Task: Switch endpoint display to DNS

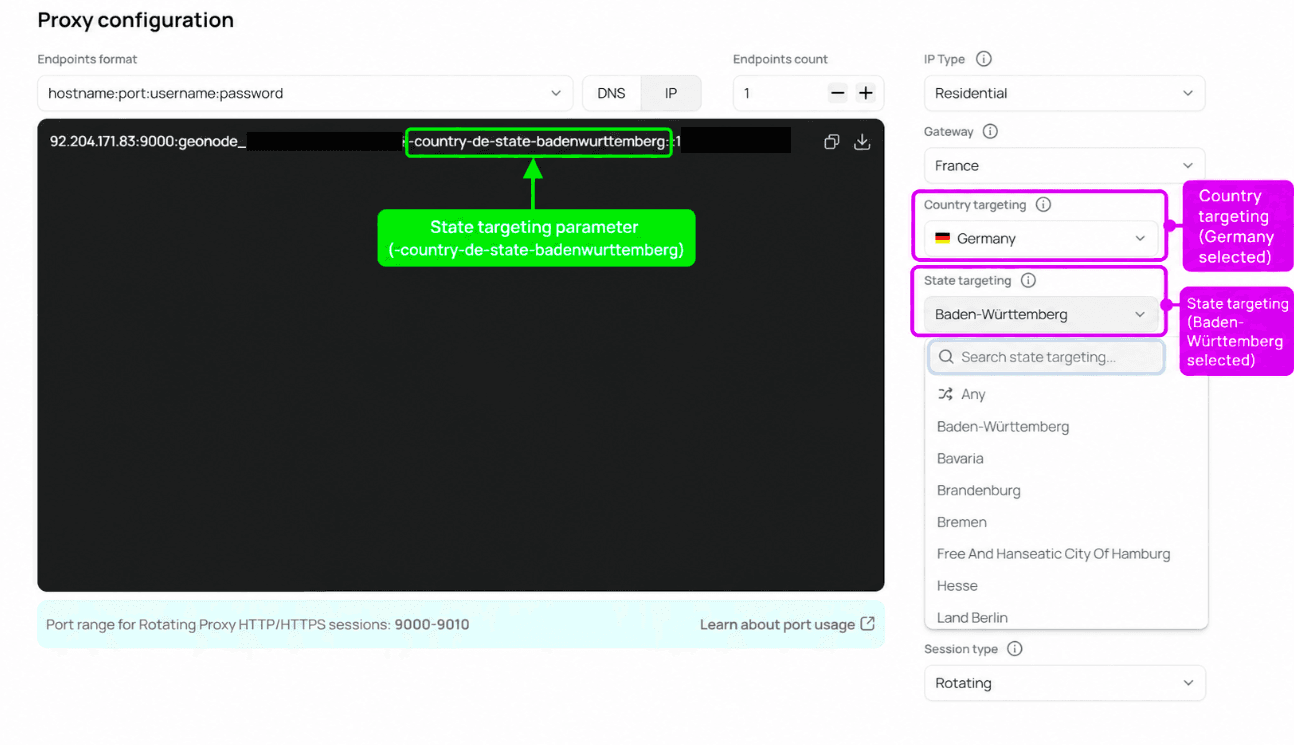Action: (612, 93)
